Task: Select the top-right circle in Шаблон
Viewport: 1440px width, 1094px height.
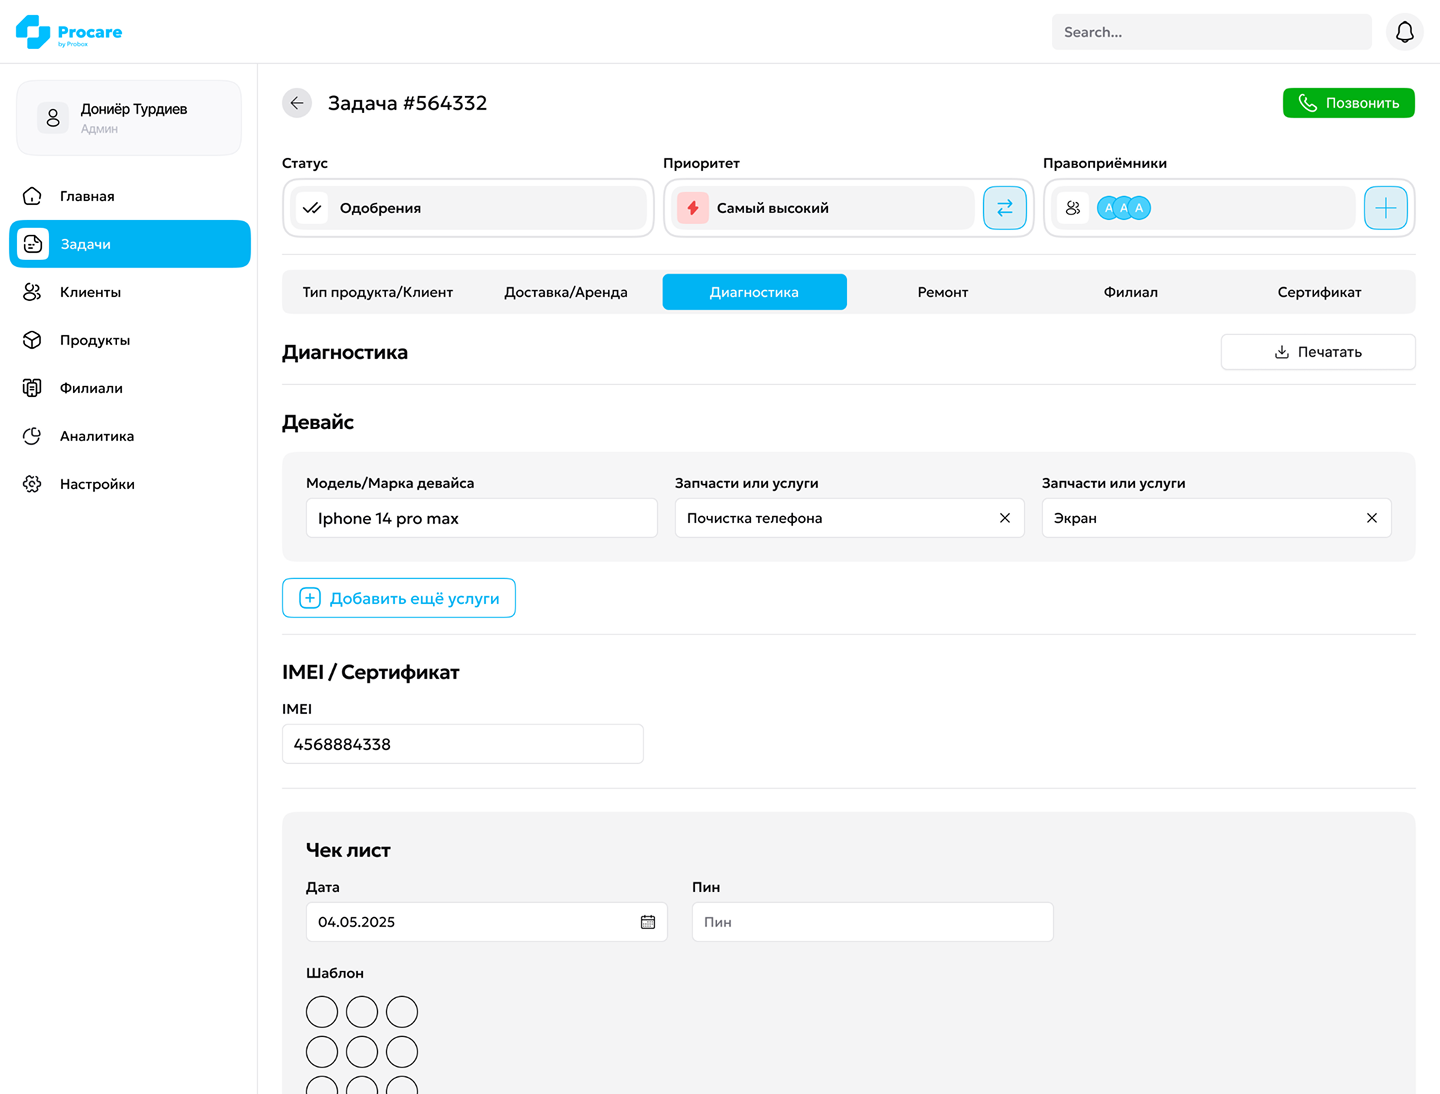Action: point(402,1012)
